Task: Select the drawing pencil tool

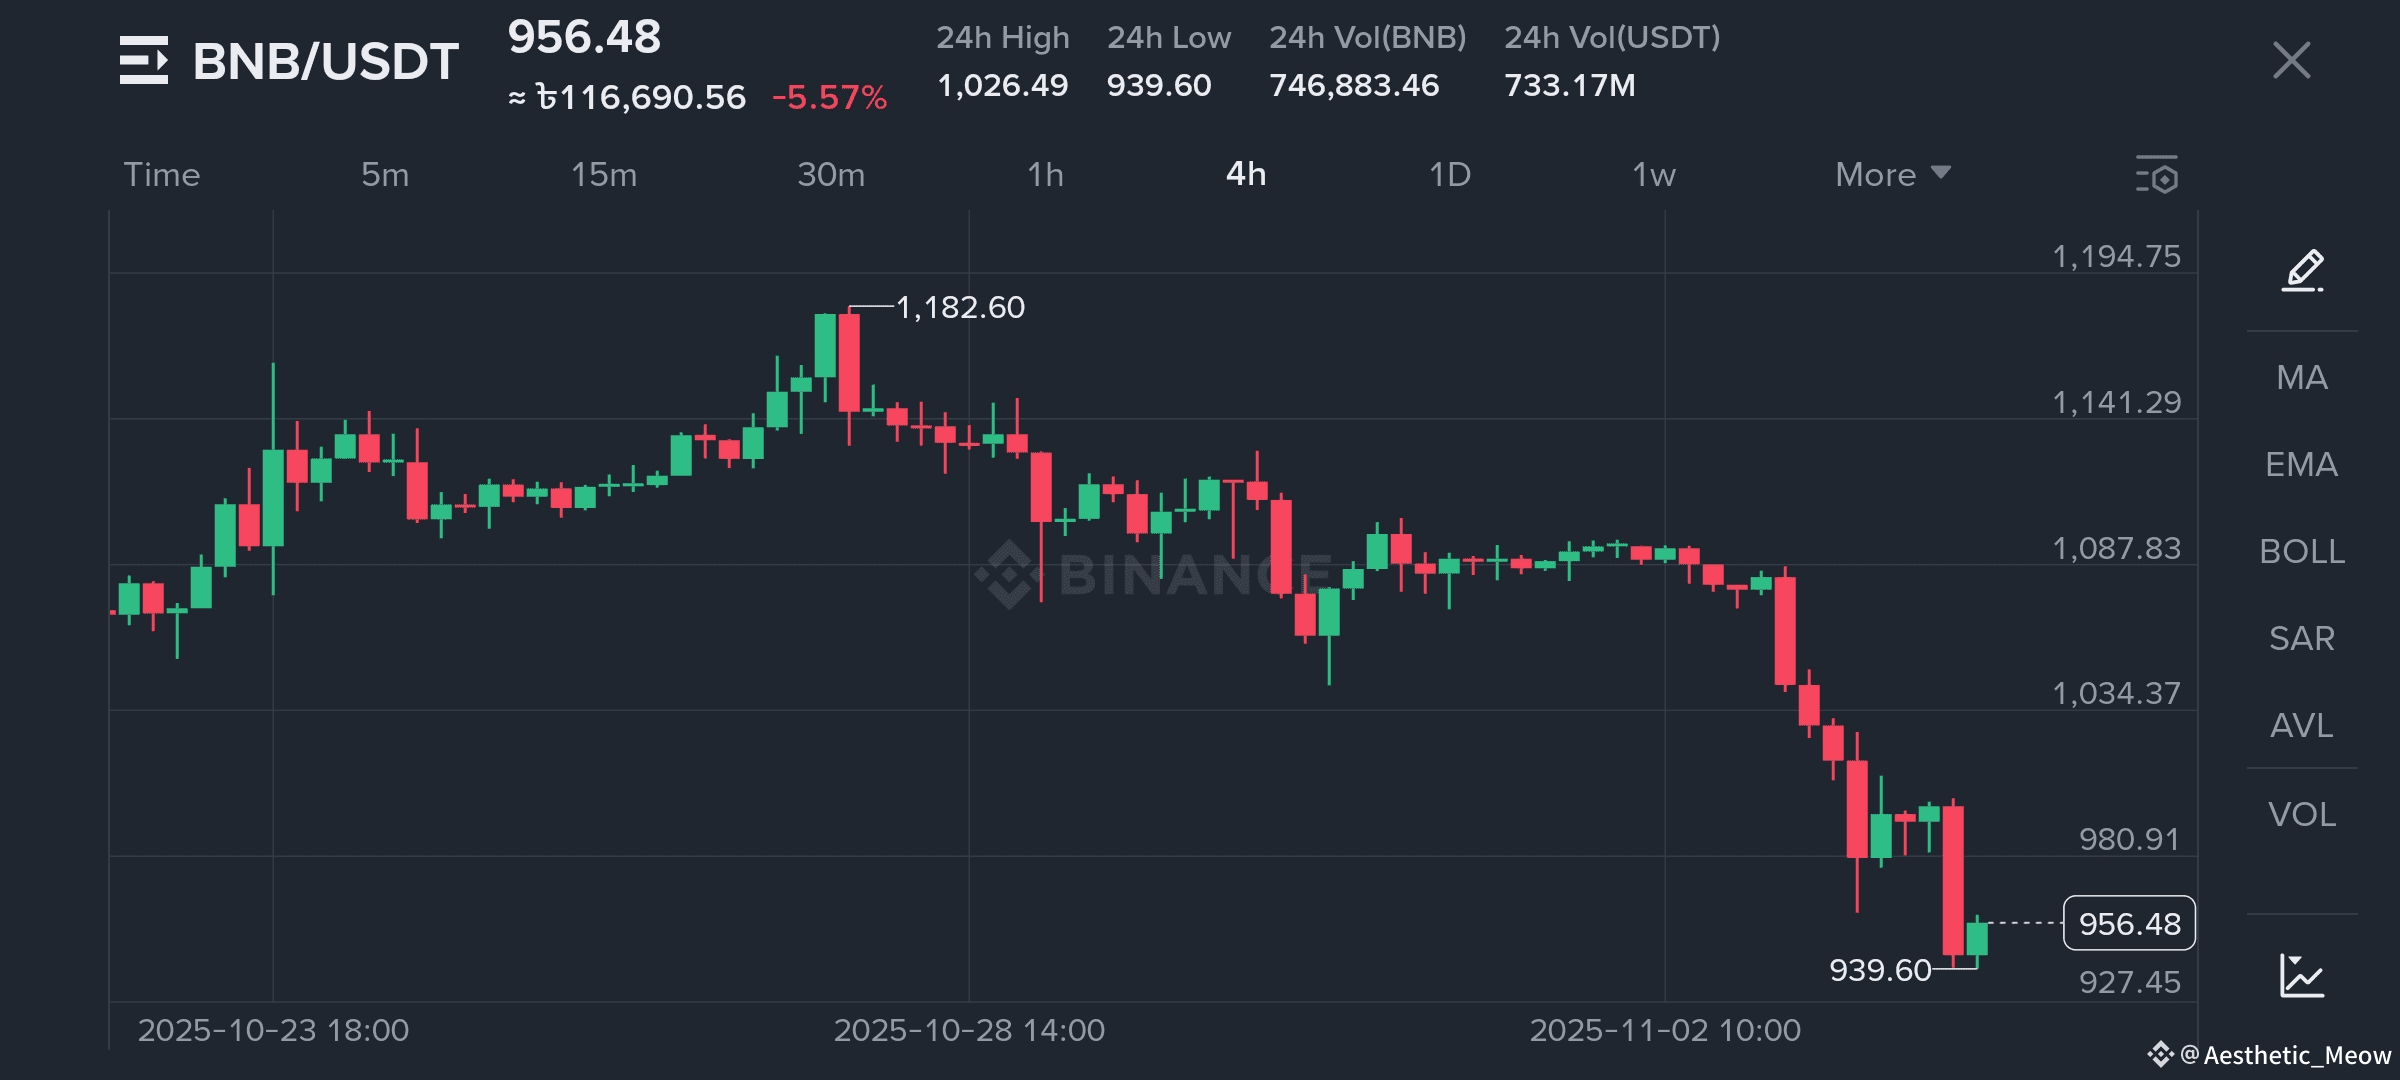Action: click(2302, 271)
